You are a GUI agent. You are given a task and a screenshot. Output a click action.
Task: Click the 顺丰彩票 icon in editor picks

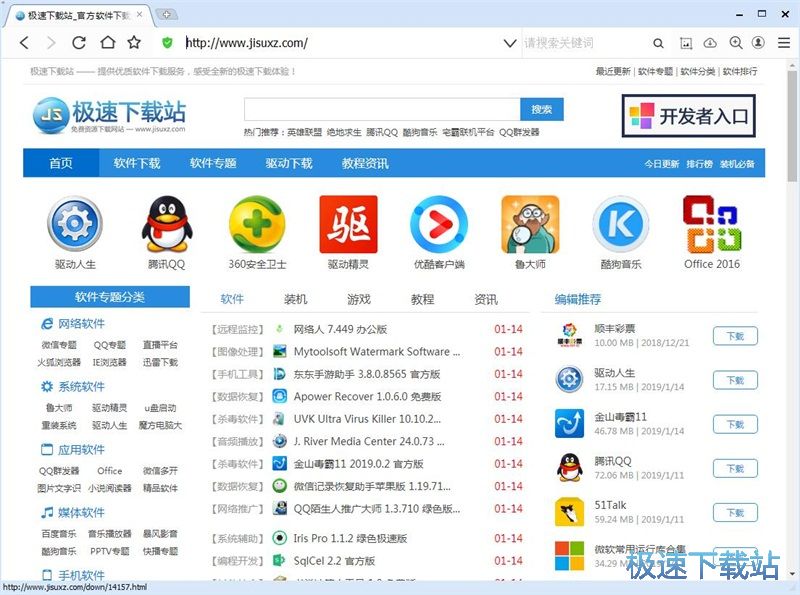coord(569,335)
